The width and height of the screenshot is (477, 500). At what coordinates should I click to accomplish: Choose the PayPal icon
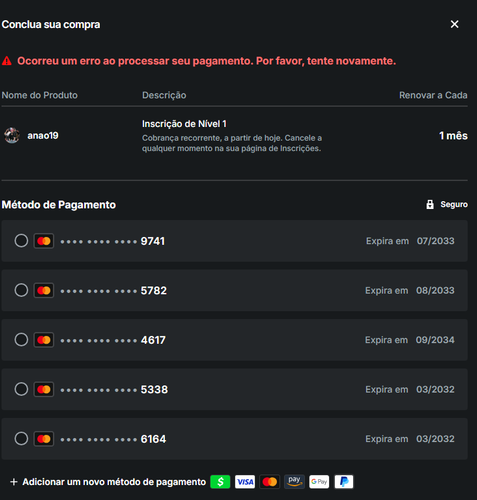(x=344, y=482)
